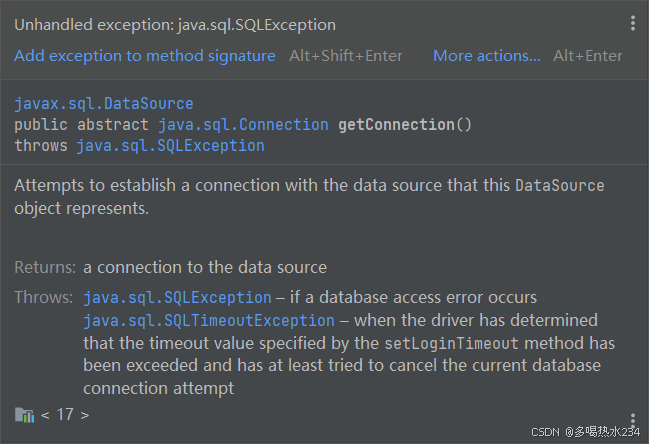Click Add exception to method signature
The image size is (649, 444).
tap(145, 56)
